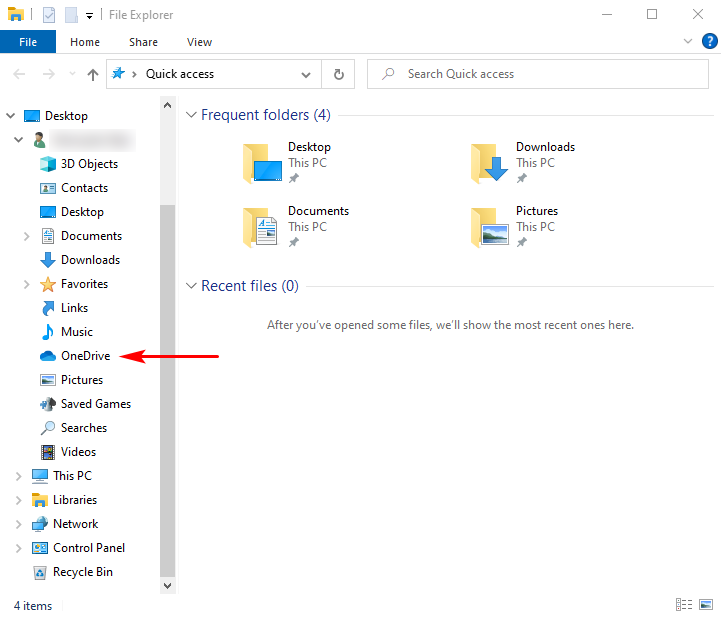Expand the This PC tree node
Screen dimensions: 721x617
click(18, 476)
